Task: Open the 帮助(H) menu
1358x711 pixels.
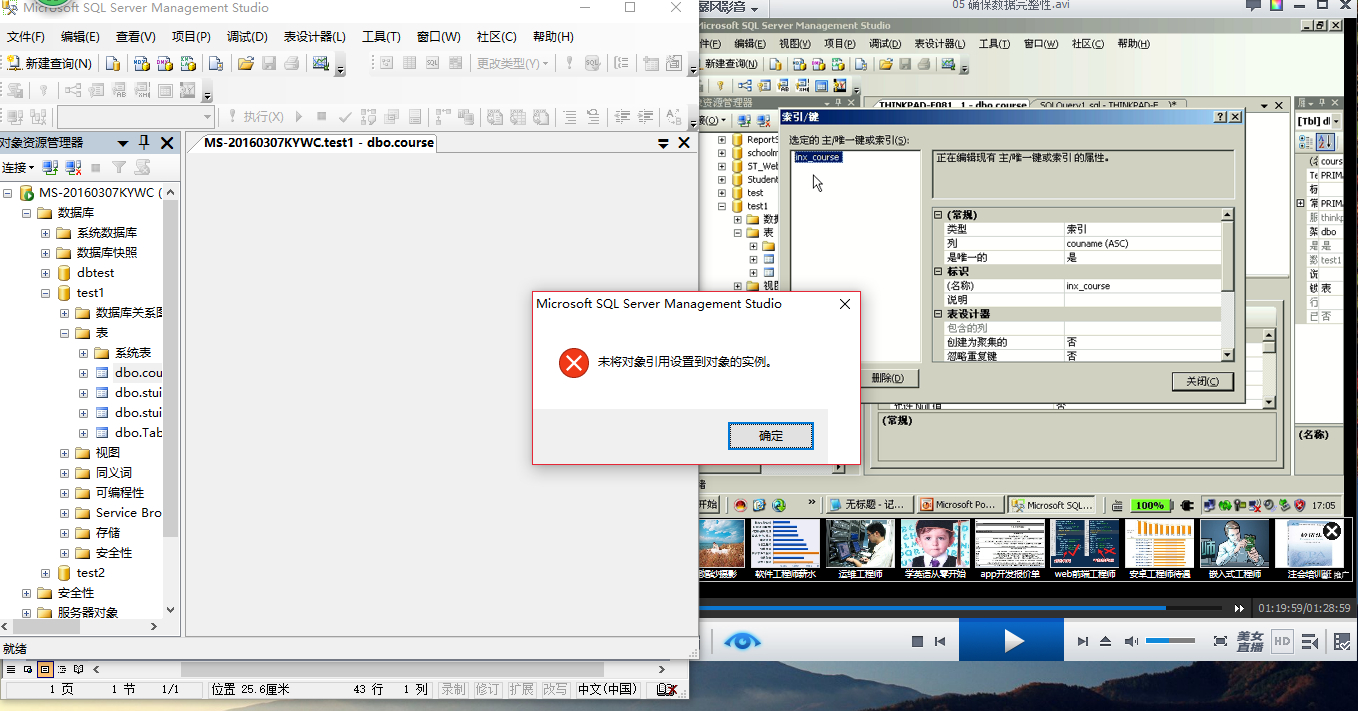Action: 553,37
